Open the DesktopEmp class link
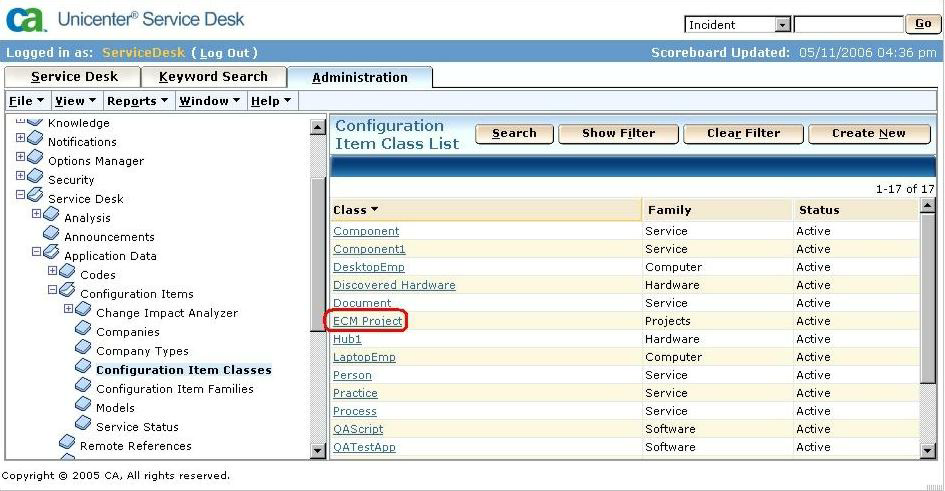Viewport: 945px width, 491px height. pyautogui.click(x=368, y=267)
